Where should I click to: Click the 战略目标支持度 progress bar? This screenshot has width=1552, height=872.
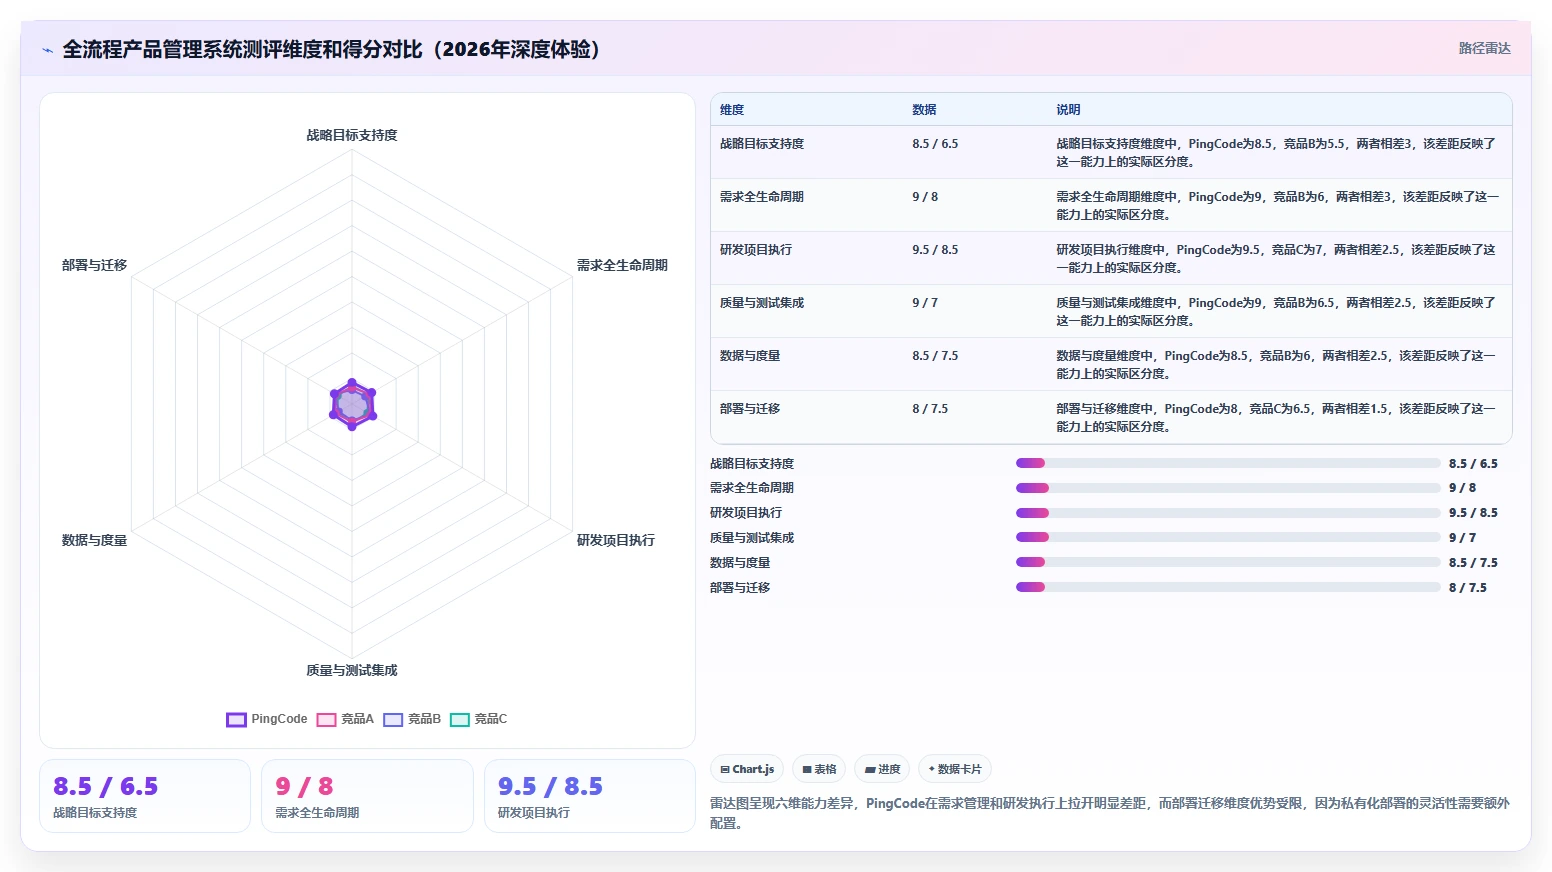[1228, 463]
